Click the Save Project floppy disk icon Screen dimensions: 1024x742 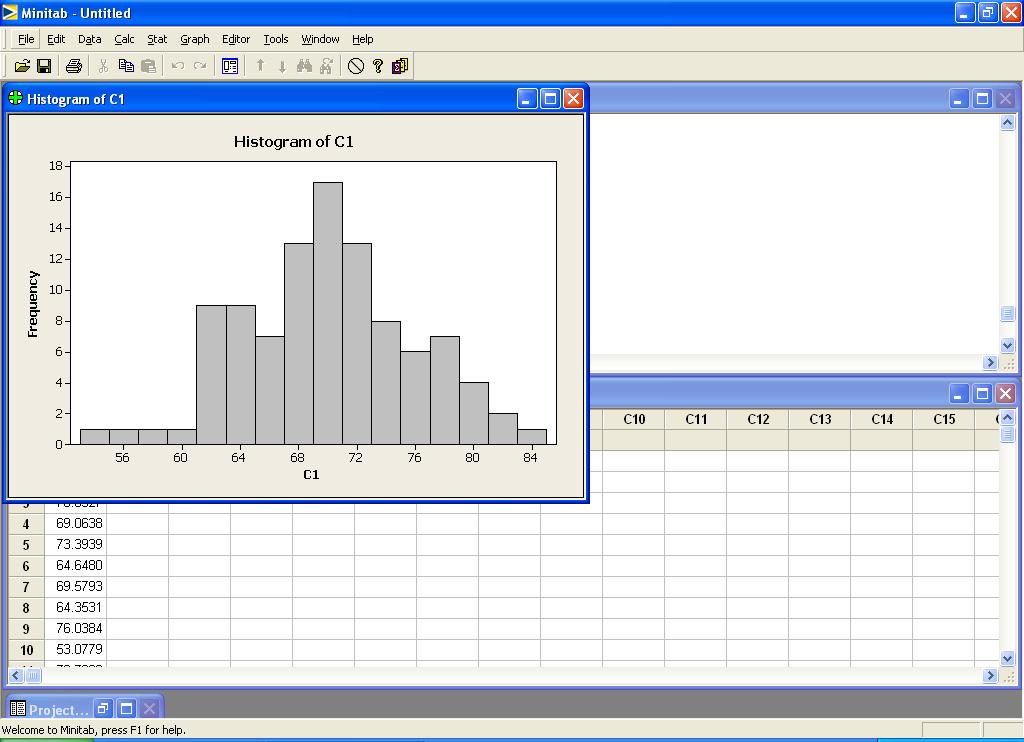point(44,66)
